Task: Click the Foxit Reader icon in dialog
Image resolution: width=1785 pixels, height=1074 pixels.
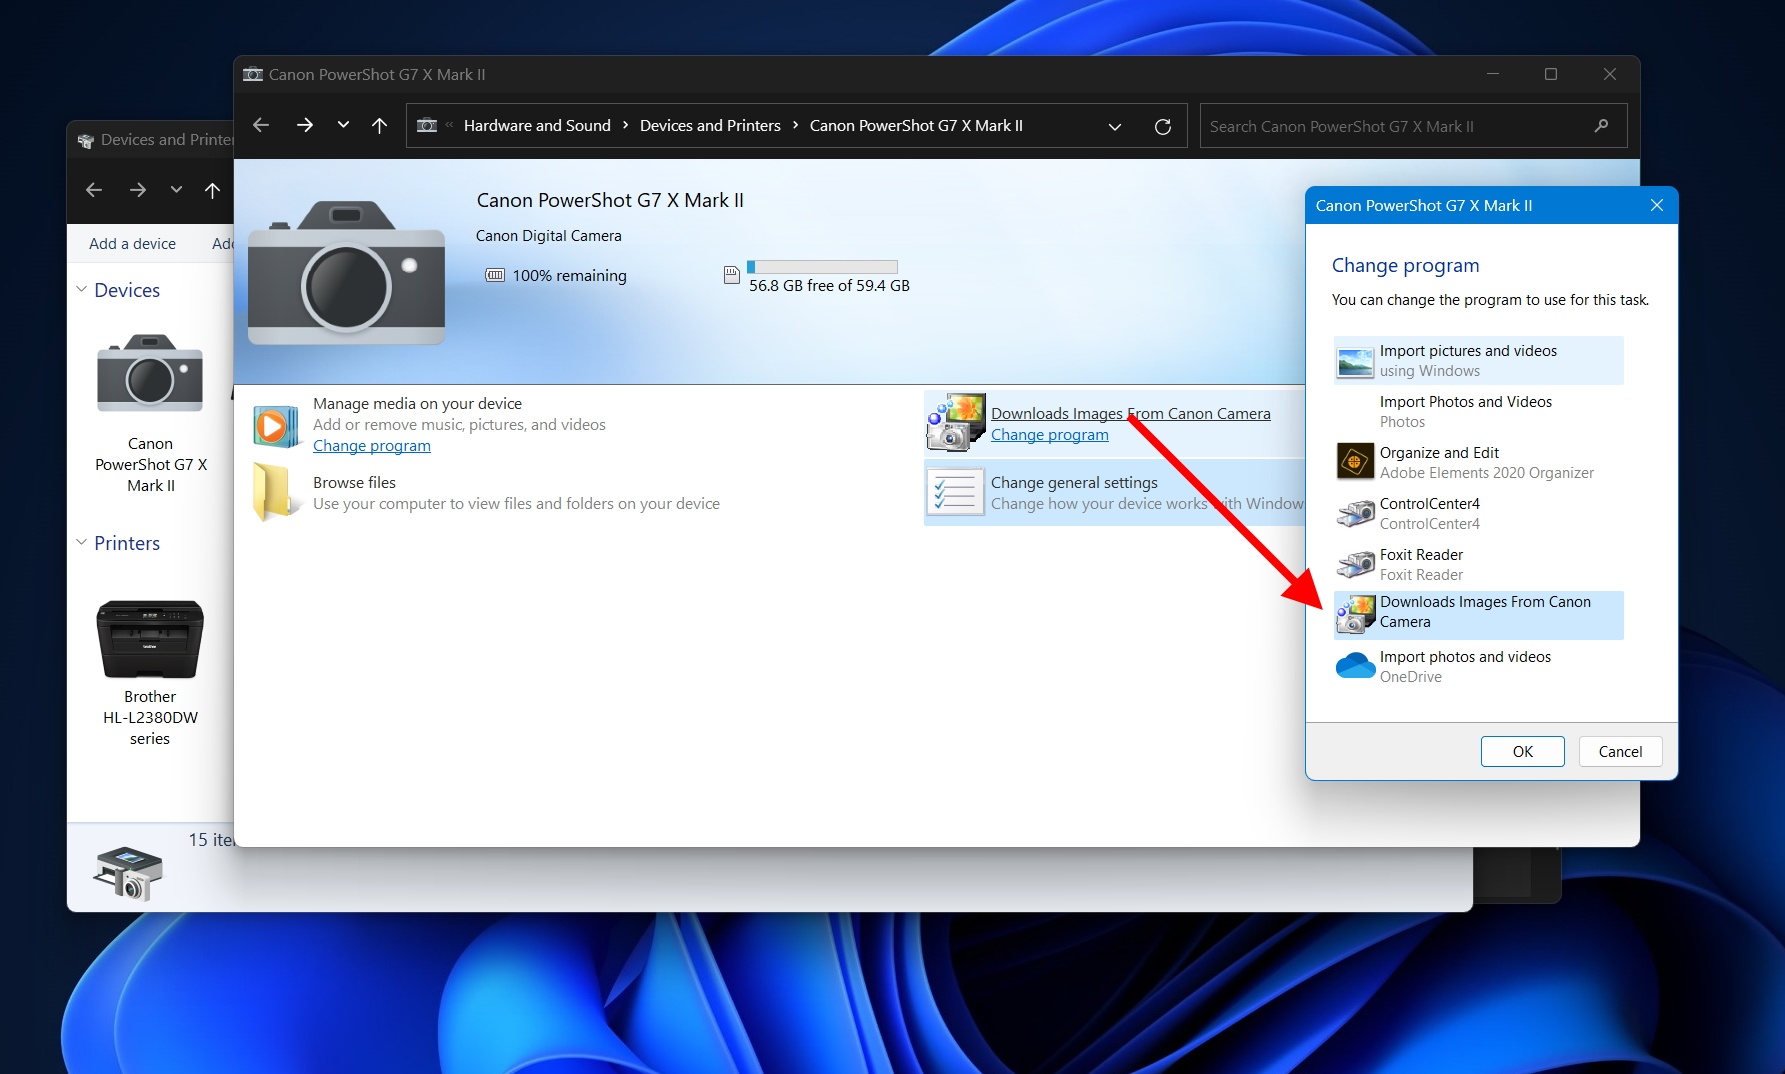Action: tap(1355, 564)
